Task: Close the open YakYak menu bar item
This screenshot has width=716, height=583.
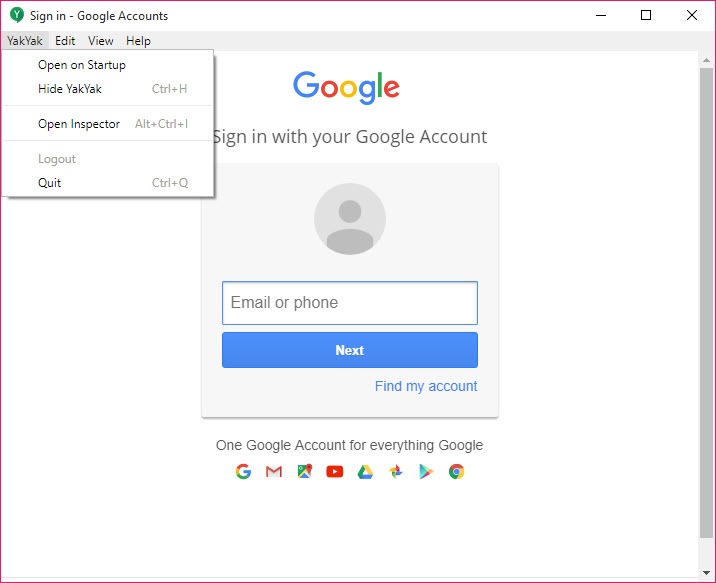Action: pyautogui.click(x=25, y=41)
